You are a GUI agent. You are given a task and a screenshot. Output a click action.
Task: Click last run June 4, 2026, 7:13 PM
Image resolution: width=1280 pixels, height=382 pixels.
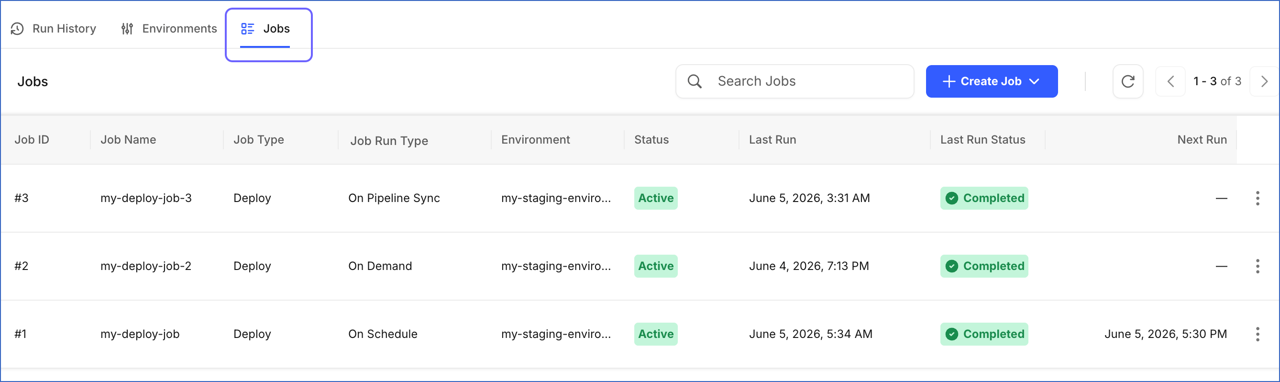809,266
